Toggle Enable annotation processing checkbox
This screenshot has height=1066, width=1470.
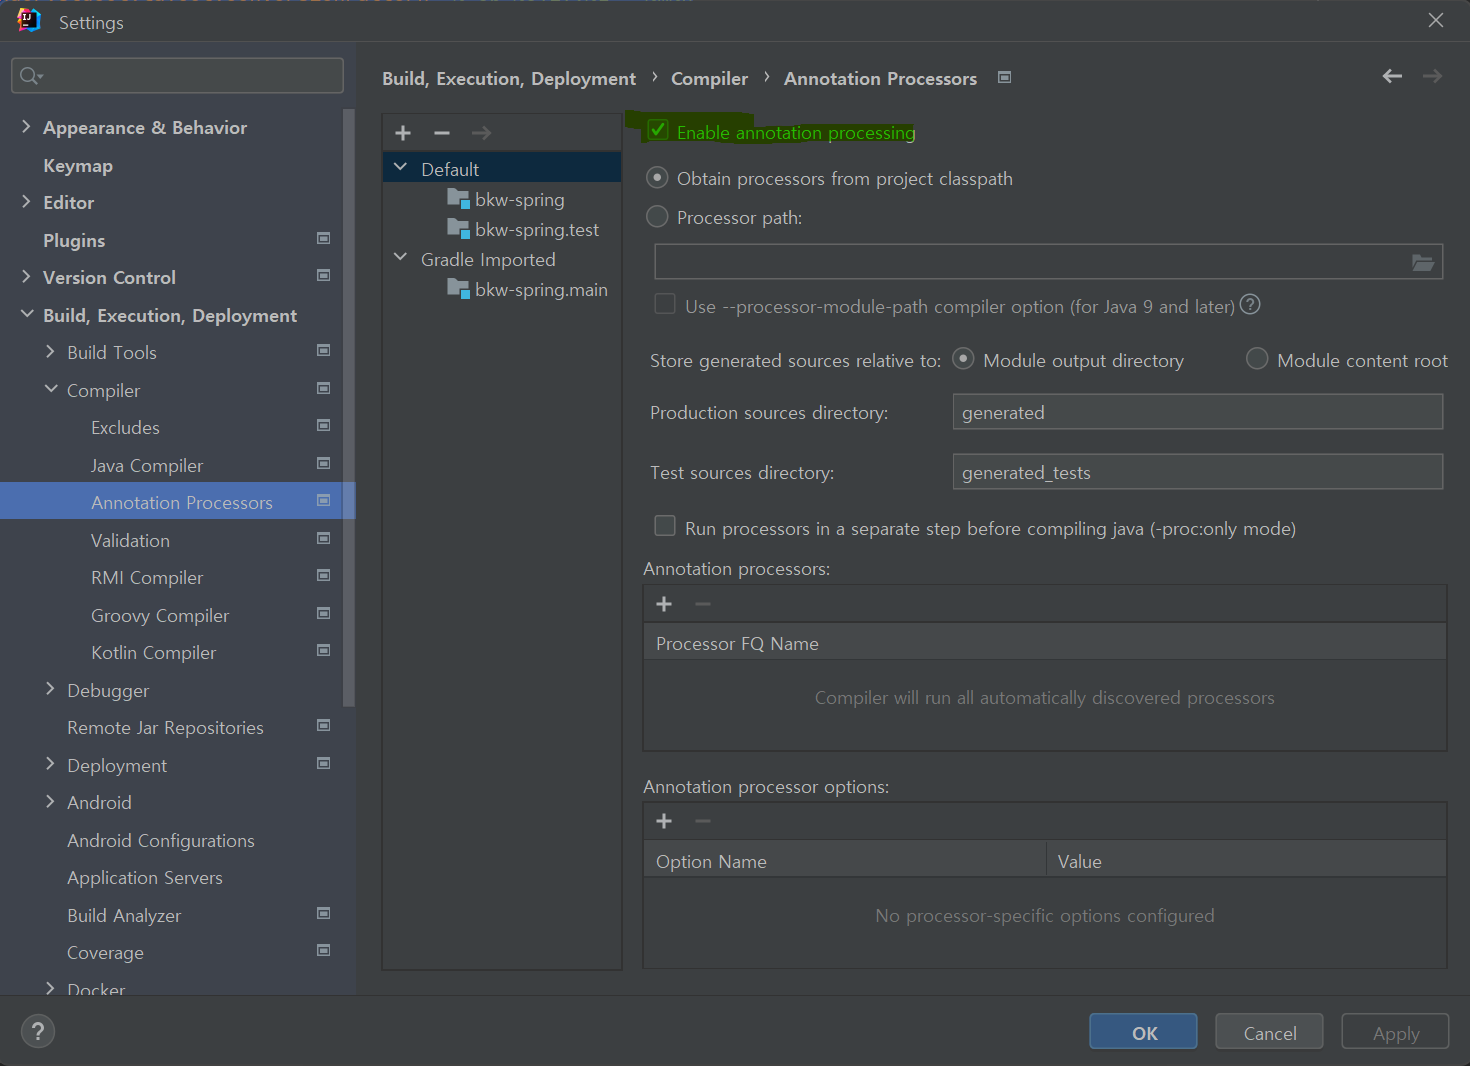tap(658, 130)
